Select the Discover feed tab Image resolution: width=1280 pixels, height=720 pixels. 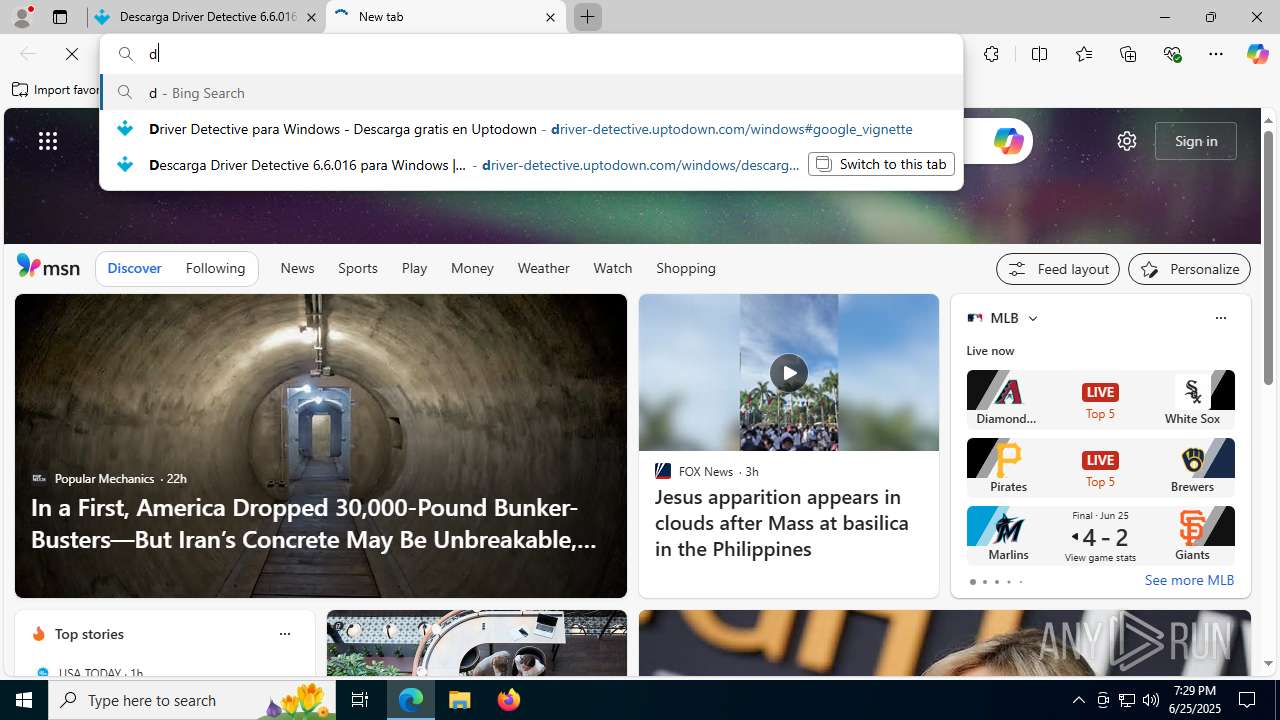tap(134, 268)
